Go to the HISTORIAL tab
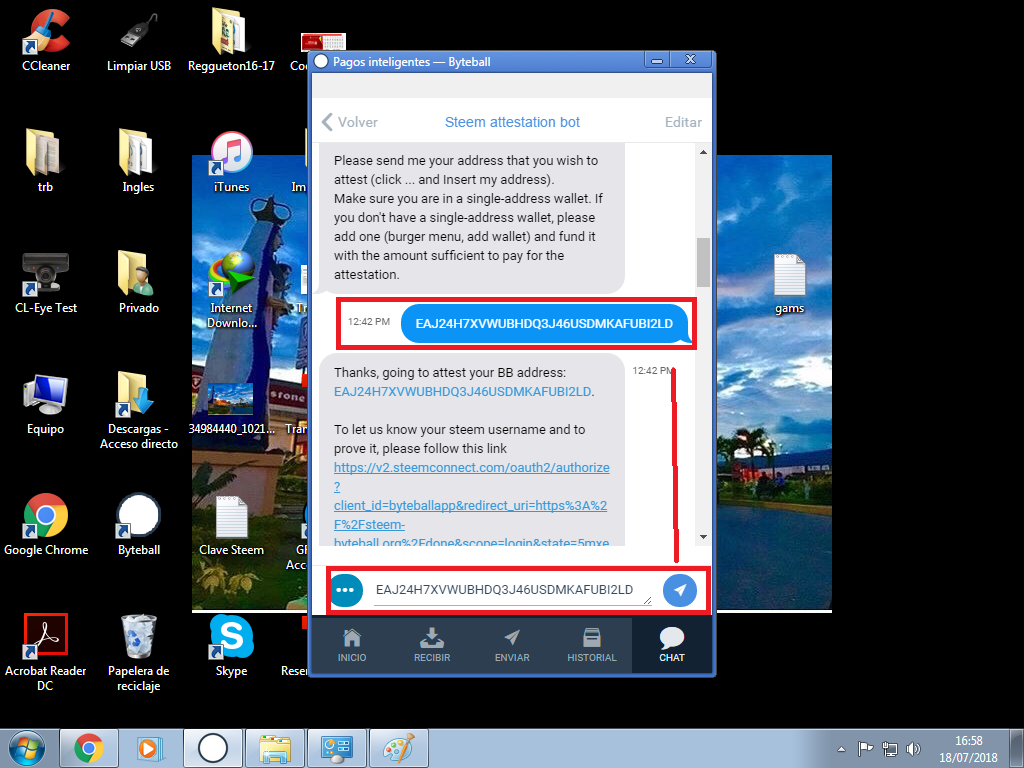1024x768 pixels. (592, 645)
